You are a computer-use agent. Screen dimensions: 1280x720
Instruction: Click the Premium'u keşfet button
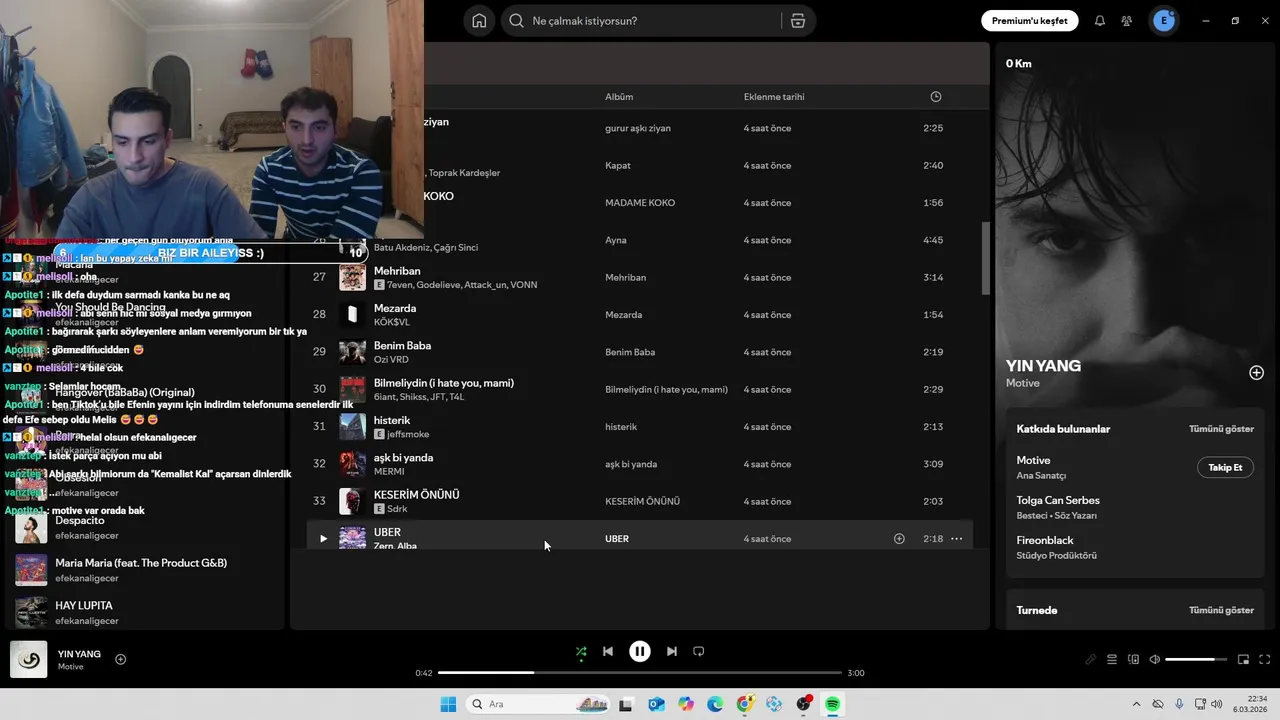(x=1029, y=21)
